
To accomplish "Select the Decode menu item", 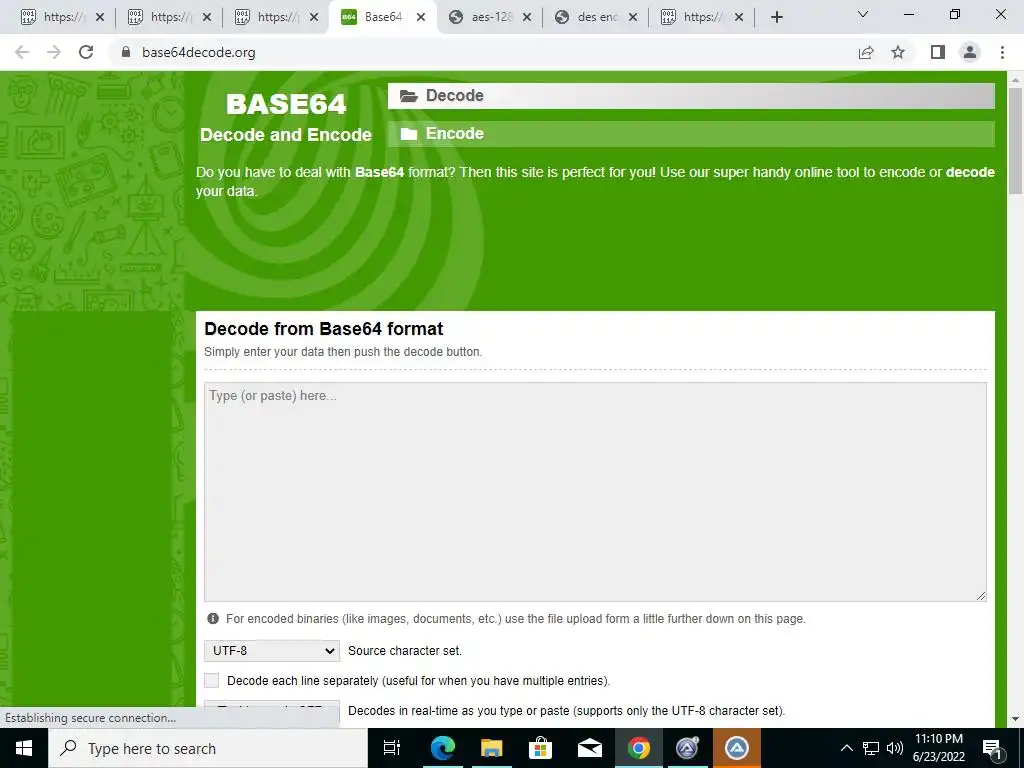I will [x=691, y=95].
